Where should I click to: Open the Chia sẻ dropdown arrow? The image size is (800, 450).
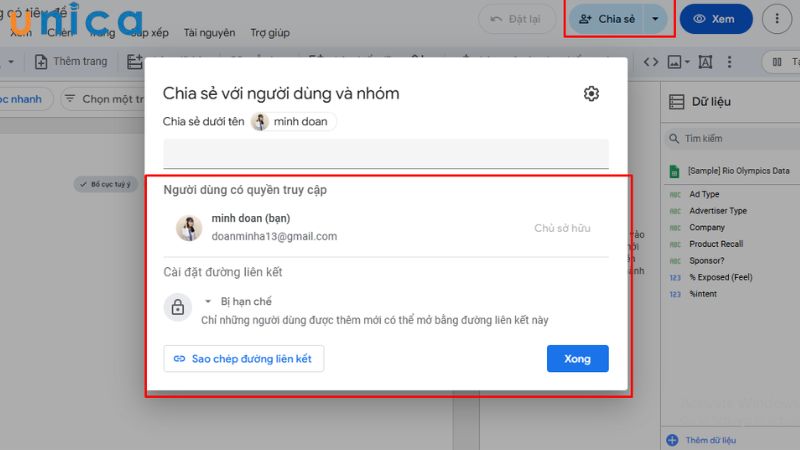click(655, 19)
